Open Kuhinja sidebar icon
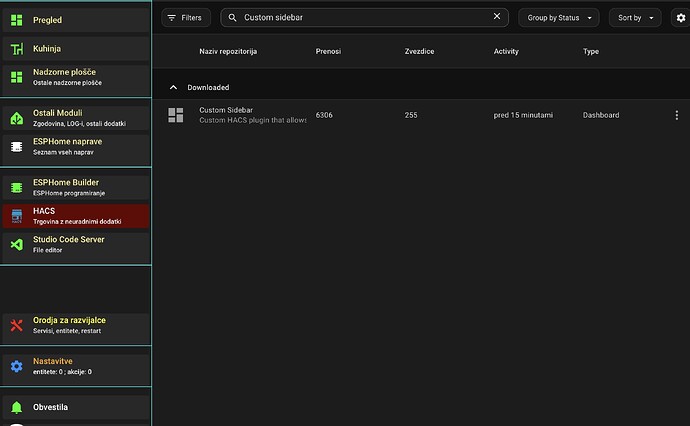 (x=17, y=49)
